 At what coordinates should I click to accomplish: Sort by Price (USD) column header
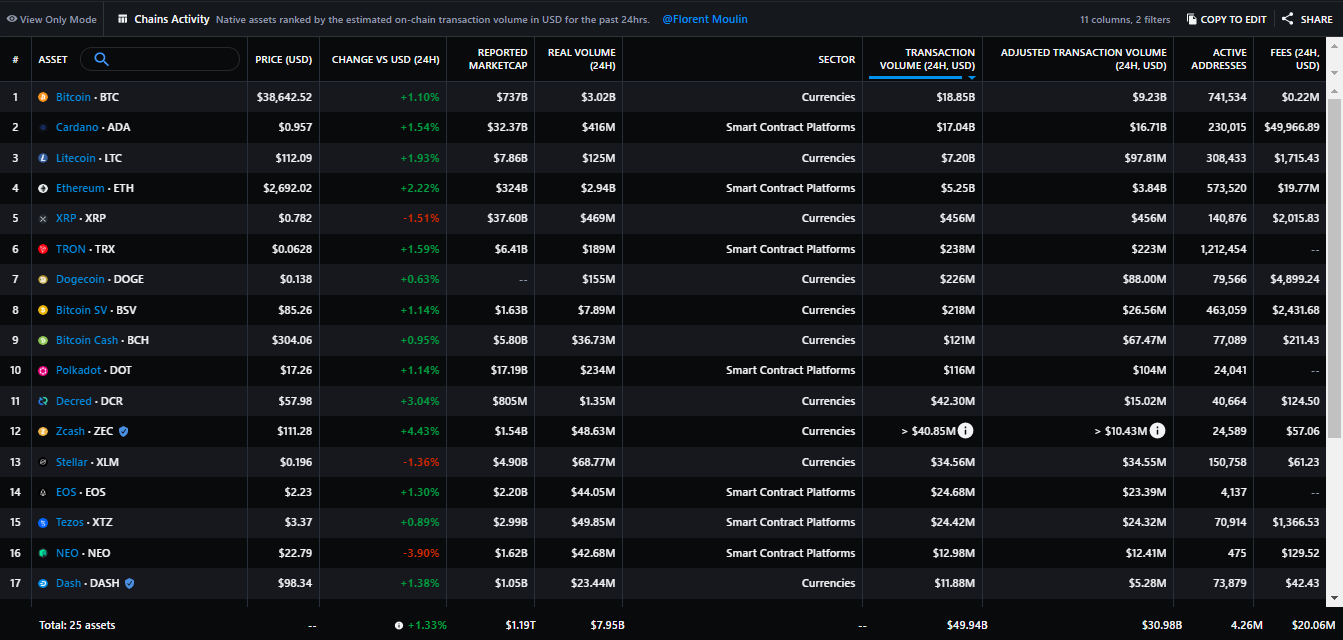(284, 59)
